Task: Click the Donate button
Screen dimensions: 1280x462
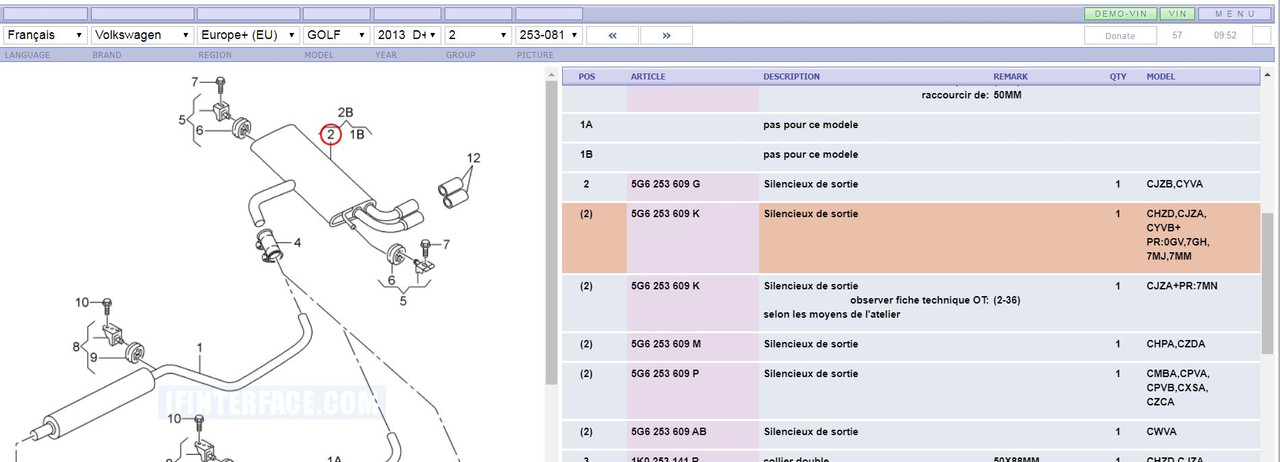Action: [1120, 35]
